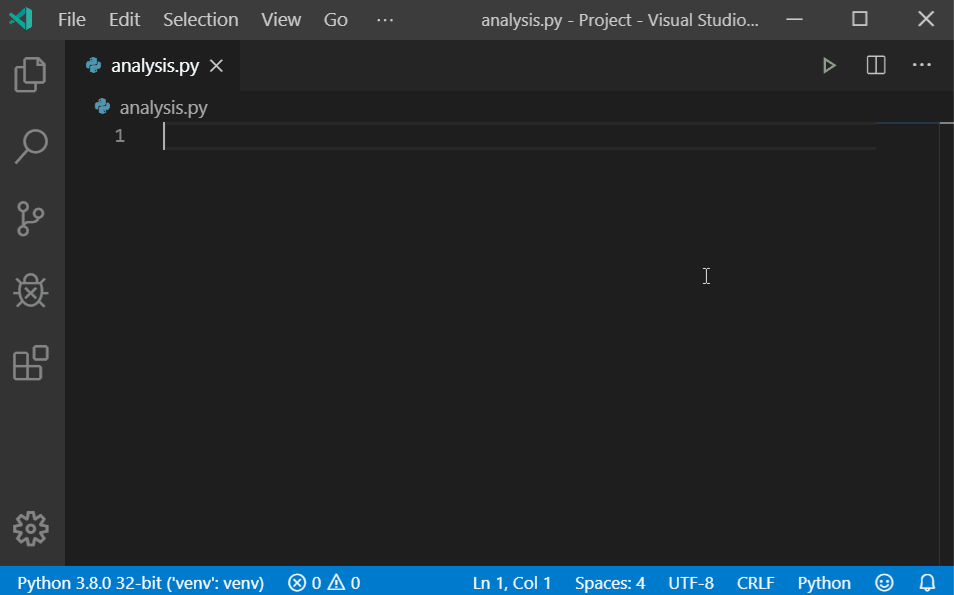Image resolution: width=954 pixels, height=595 pixels.
Task: Open the Debug view icon
Action: (x=31, y=291)
